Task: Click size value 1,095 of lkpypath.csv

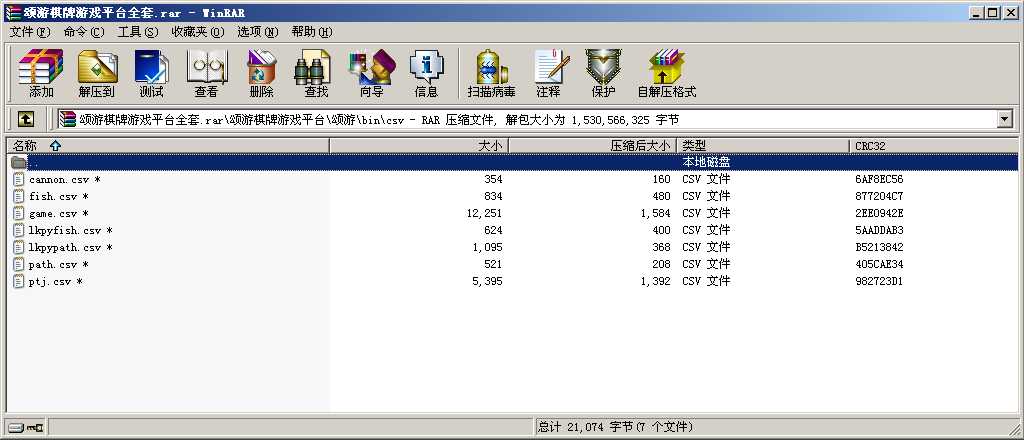Action: coord(487,247)
